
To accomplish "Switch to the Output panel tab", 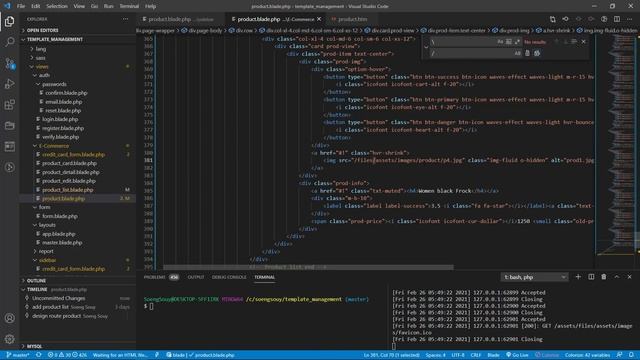I will pyautogui.click(x=196, y=277).
